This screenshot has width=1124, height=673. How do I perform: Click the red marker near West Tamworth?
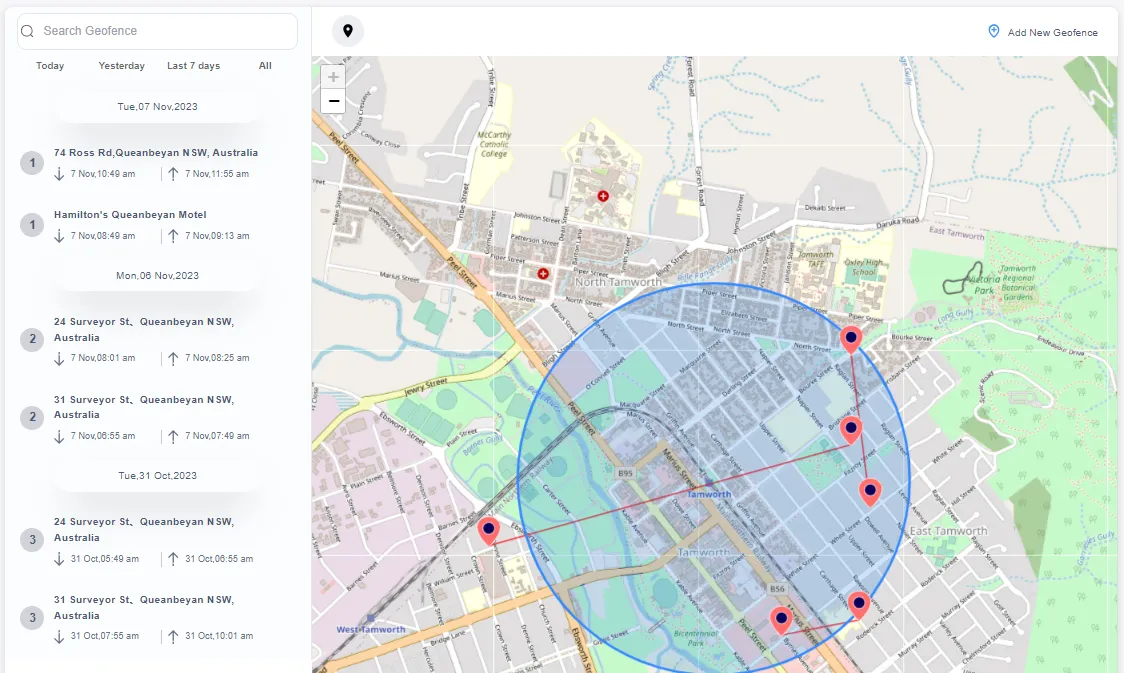click(x=489, y=531)
